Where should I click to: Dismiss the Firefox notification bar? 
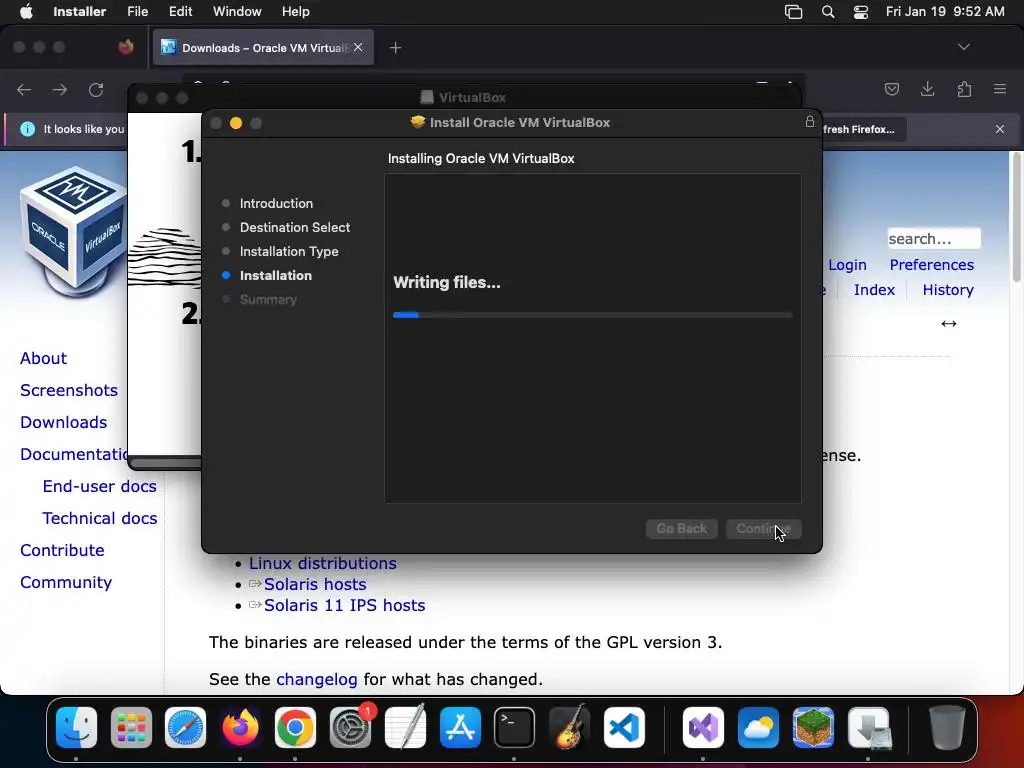point(1000,129)
